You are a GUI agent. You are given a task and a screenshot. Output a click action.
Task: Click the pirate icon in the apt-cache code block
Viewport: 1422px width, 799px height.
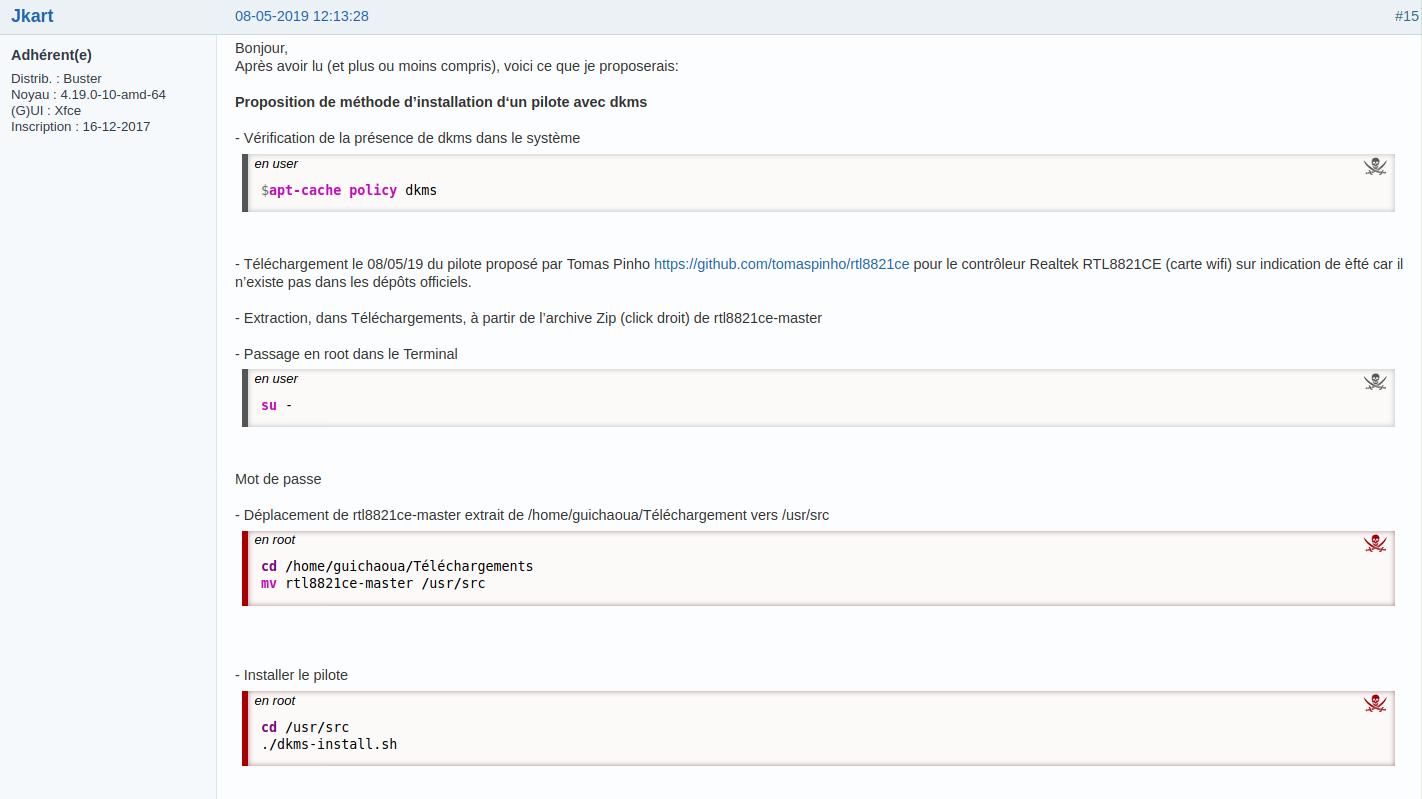[x=1375, y=167]
